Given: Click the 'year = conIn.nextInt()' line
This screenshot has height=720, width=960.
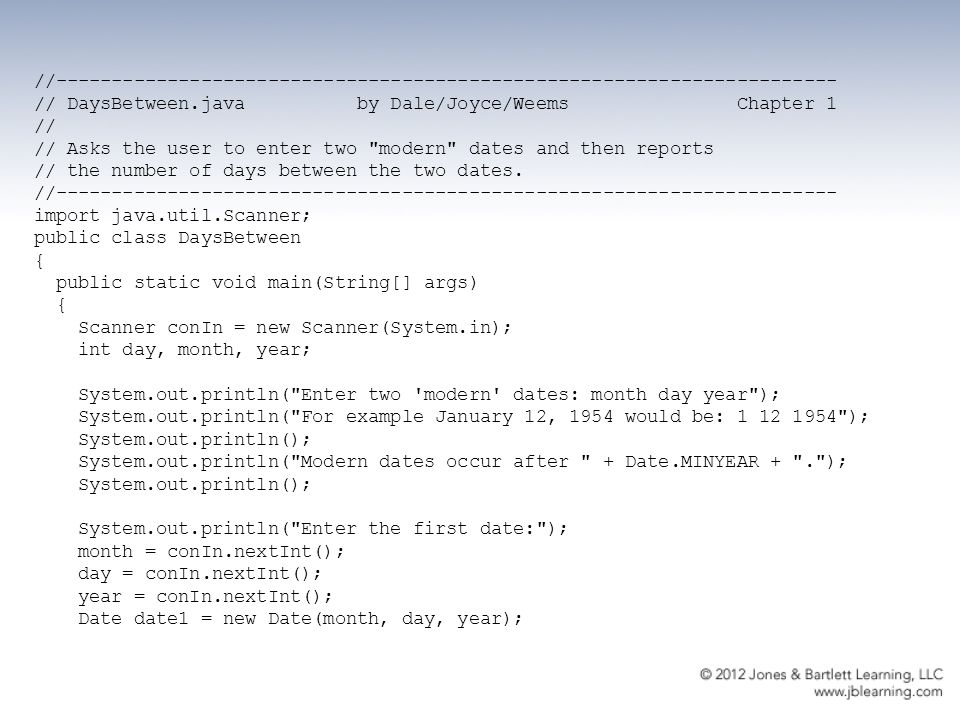Looking at the screenshot, I should (205, 596).
